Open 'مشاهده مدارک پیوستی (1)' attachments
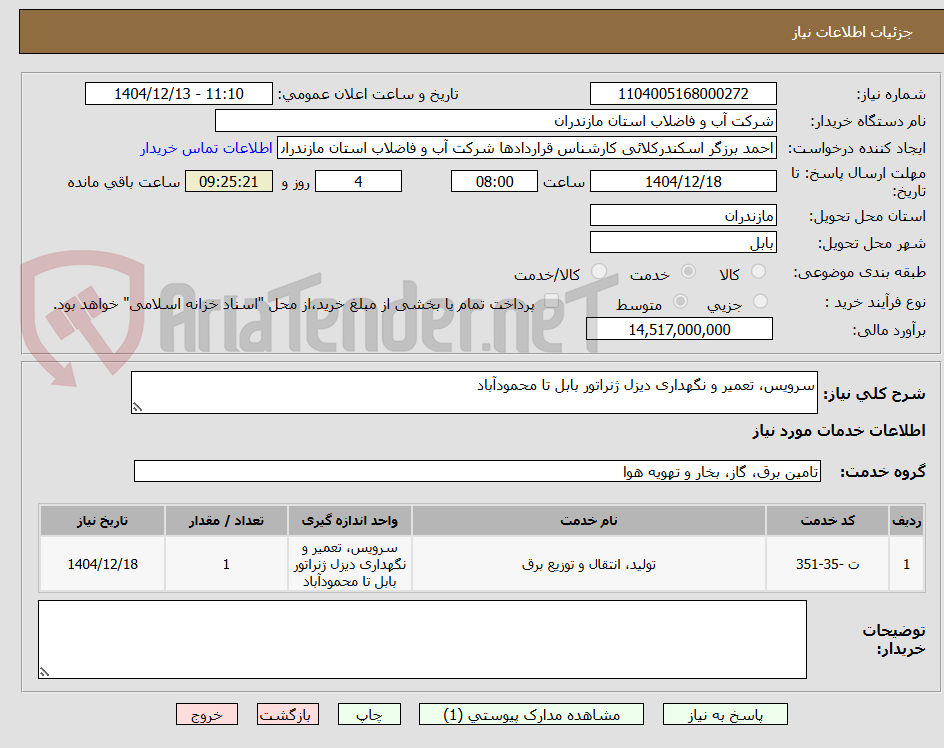 [x=531, y=715]
